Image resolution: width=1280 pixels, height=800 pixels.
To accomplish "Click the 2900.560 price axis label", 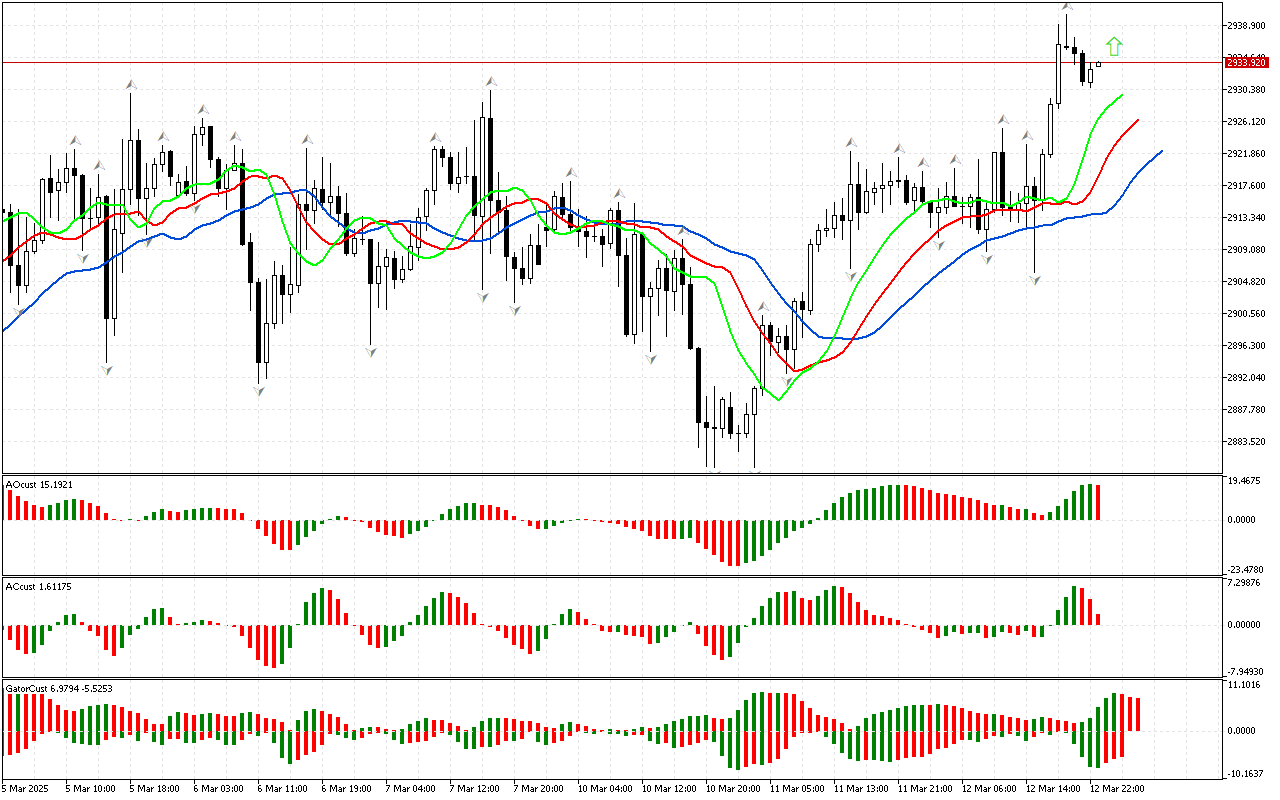I will coord(1247,314).
